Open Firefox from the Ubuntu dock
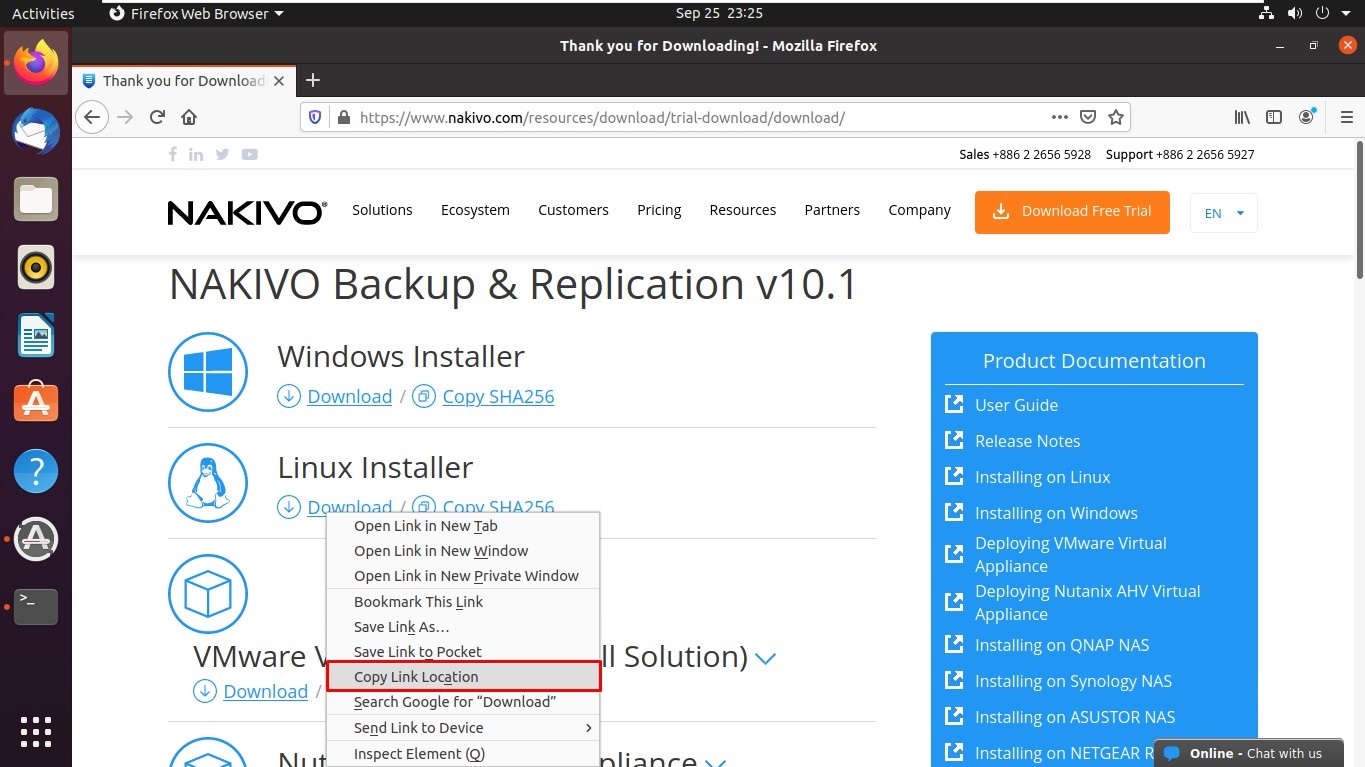The height and width of the screenshot is (767, 1365). pos(36,62)
